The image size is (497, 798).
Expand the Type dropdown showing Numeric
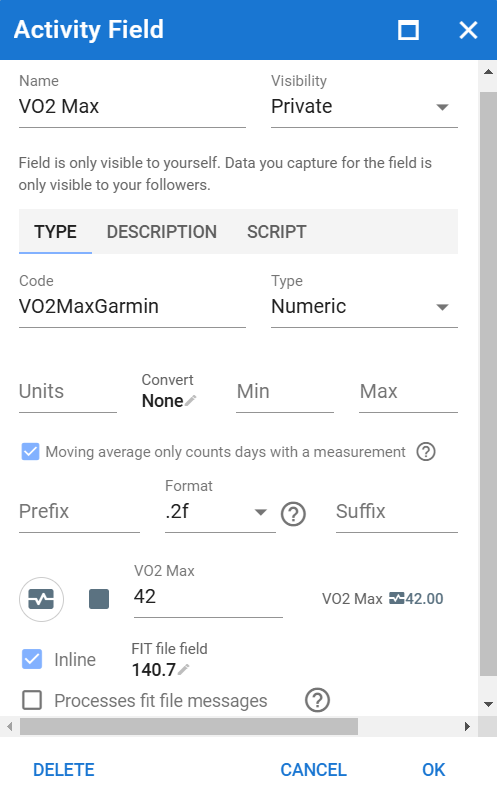point(364,306)
